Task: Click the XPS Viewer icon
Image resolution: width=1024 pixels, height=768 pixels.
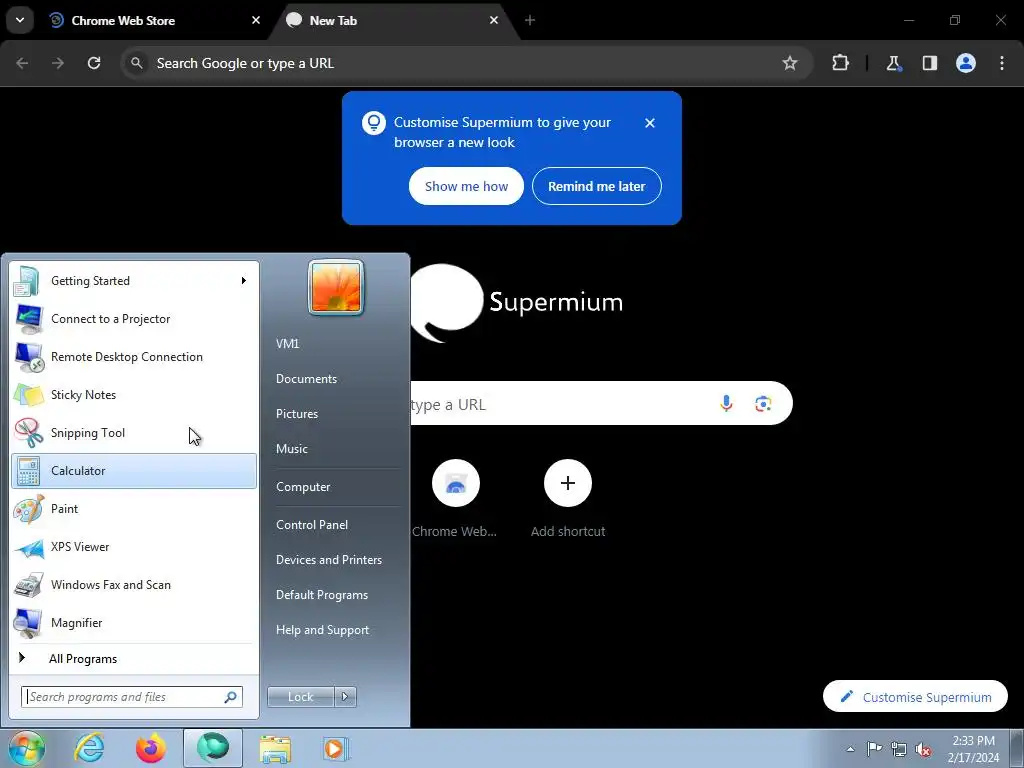Action: [29, 547]
